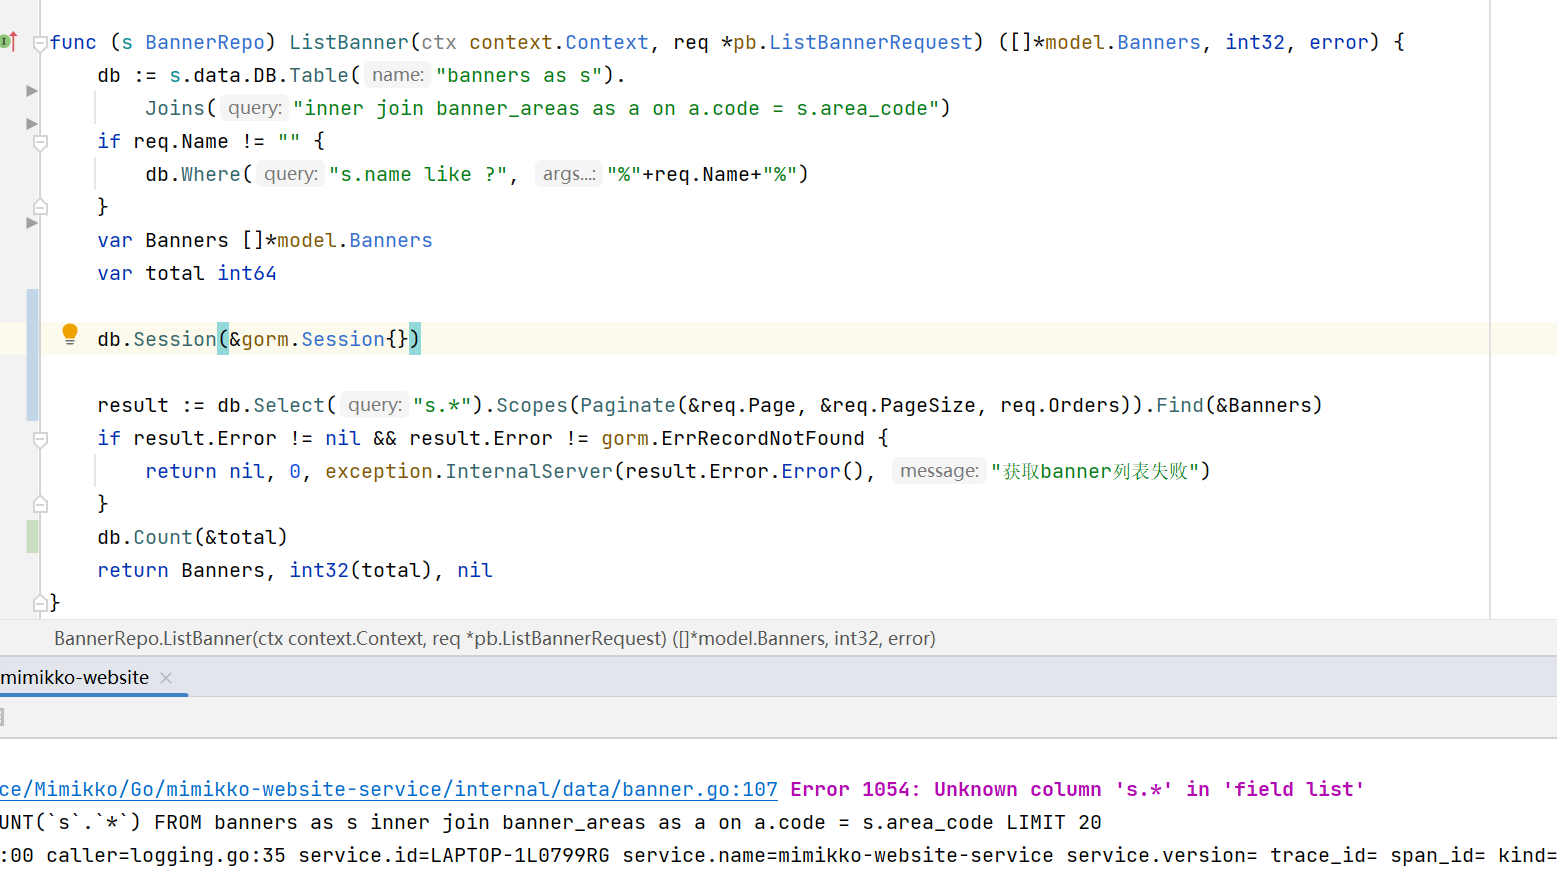Collapse the ListBanner function at its fold marker
This screenshot has height=877, width=1557.
pyautogui.click(x=40, y=43)
